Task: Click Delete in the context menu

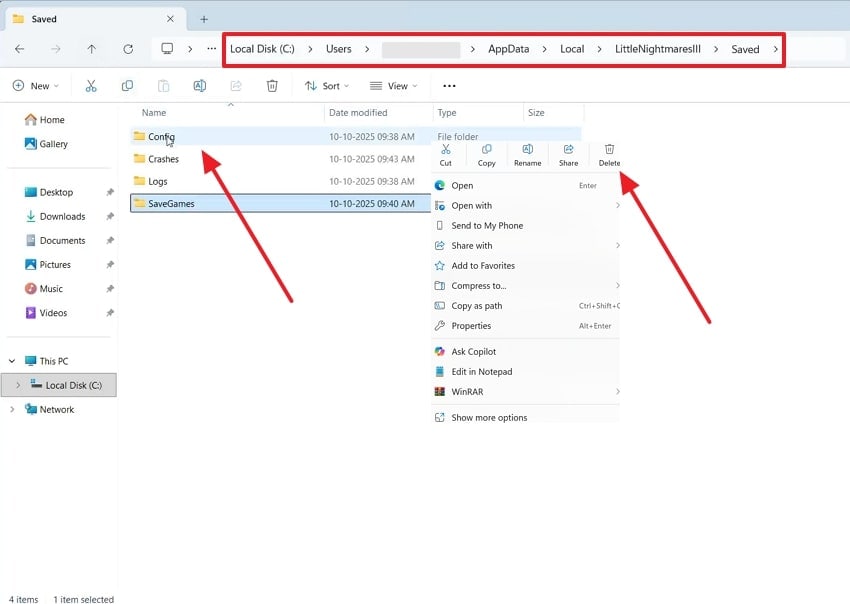Action: 609,155
